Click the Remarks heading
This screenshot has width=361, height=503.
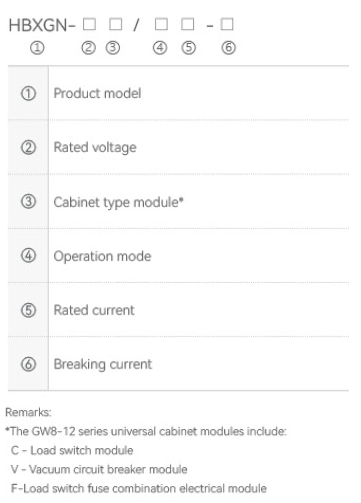coord(28,412)
